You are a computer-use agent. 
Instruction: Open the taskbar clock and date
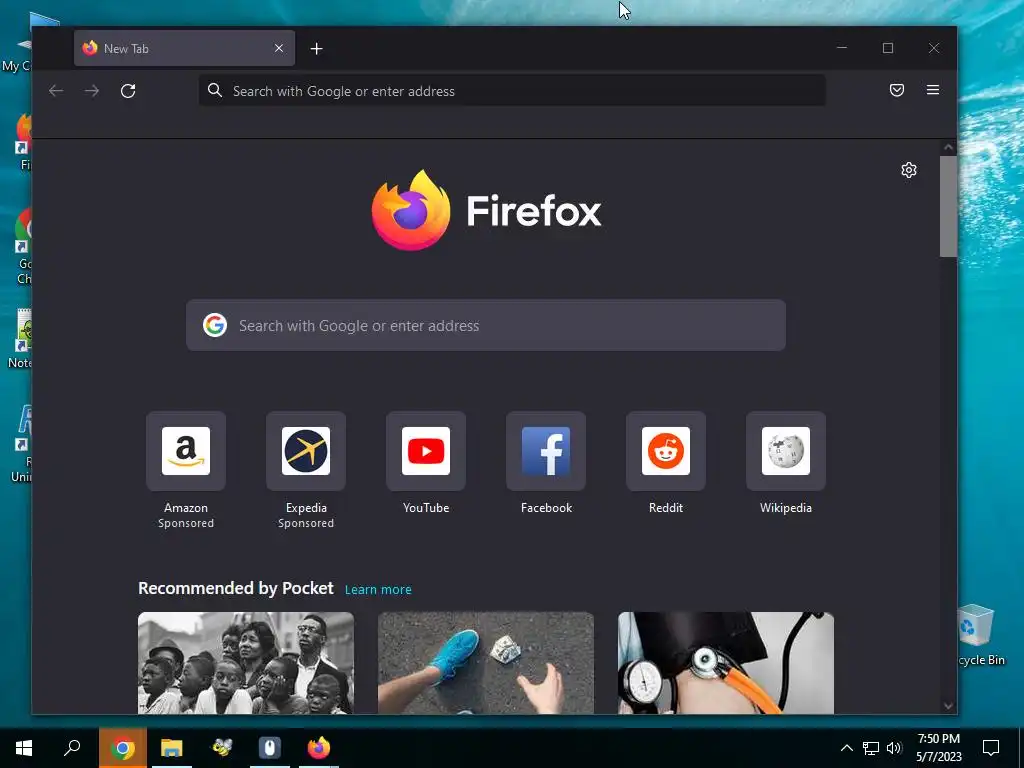point(938,748)
